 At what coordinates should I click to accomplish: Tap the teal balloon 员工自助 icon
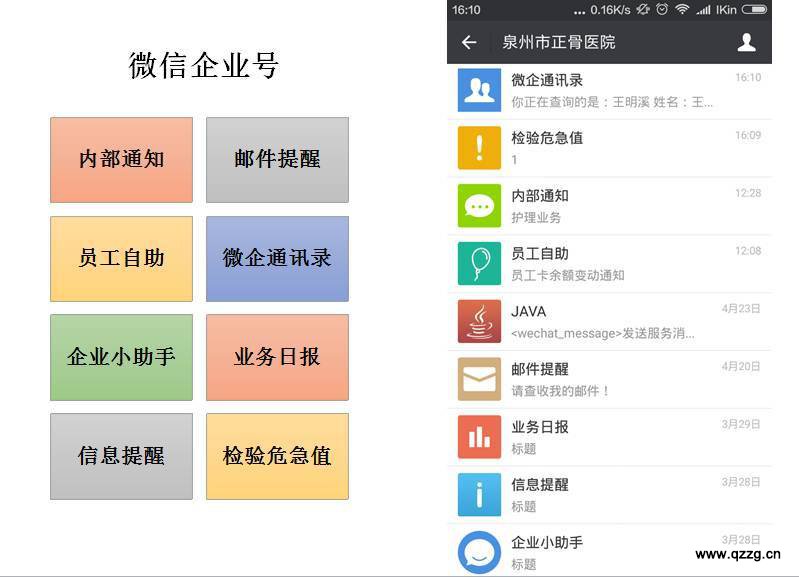click(x=479, y=264)
